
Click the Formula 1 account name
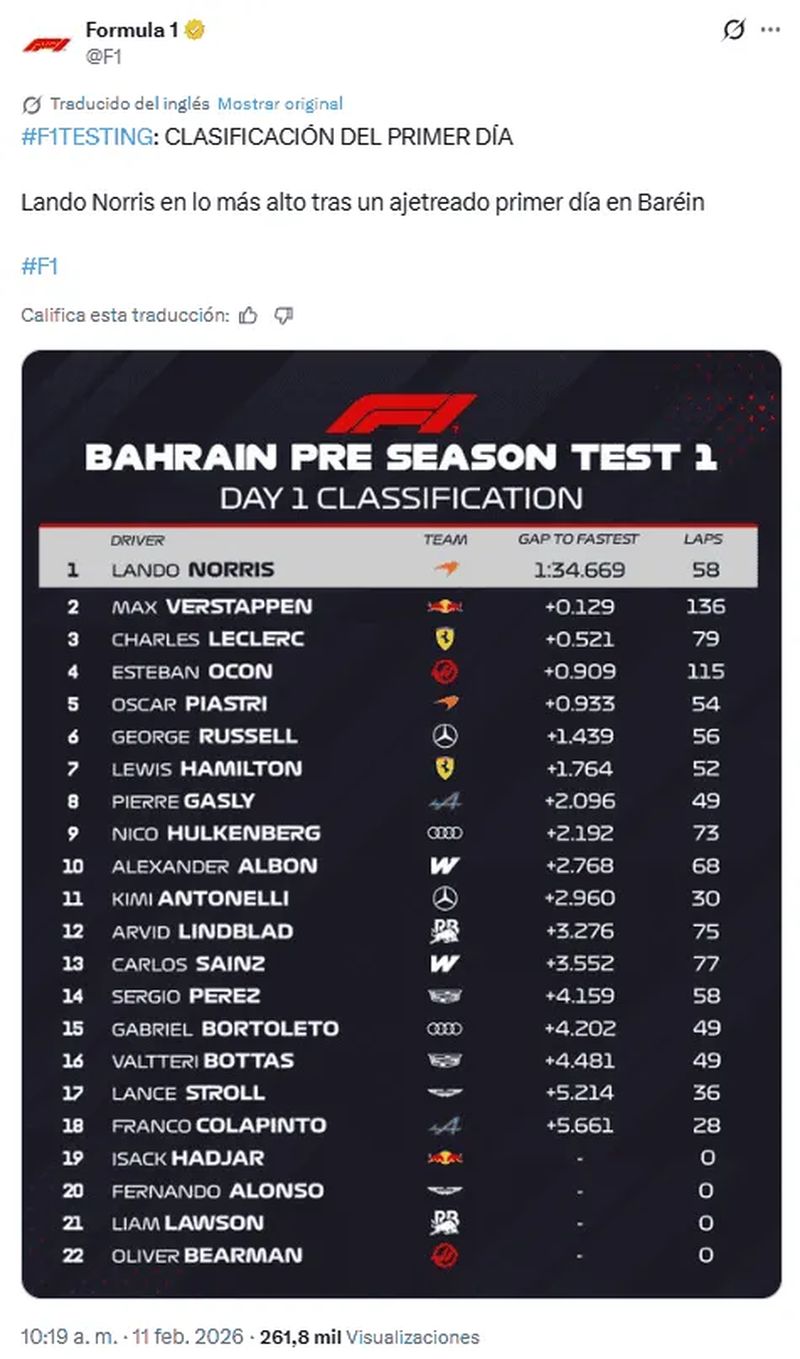click(131, 31)
